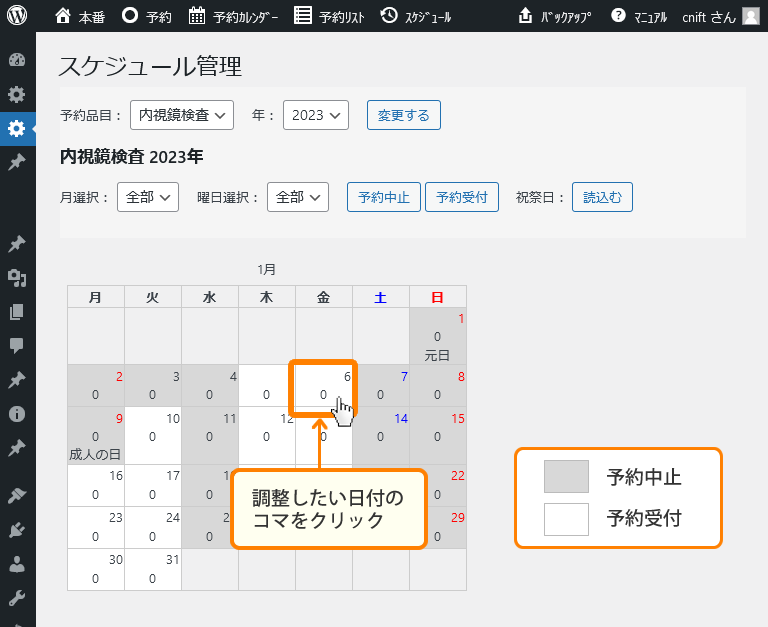Open 予約カレンダー in the top bar
This screenshot has width=768, height=627.
[x=233, y=16]
